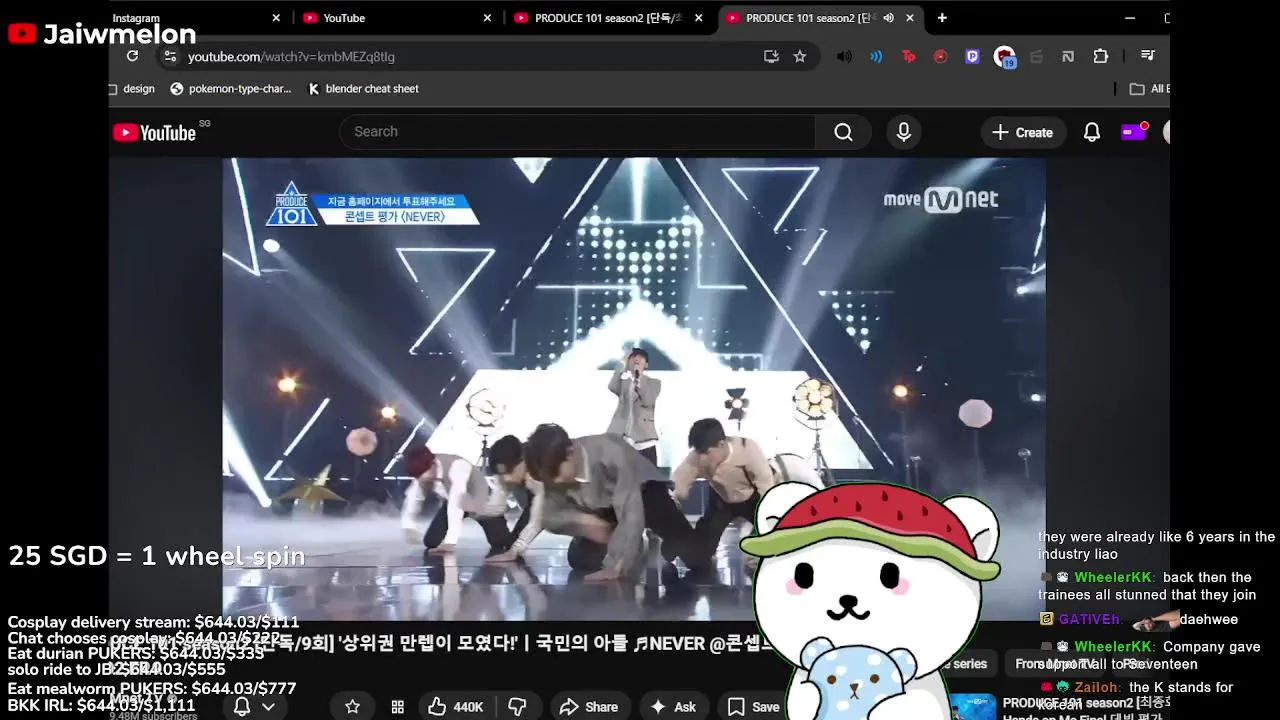
Task: Expand the All Bookmarks folder
Action: 1149,89
